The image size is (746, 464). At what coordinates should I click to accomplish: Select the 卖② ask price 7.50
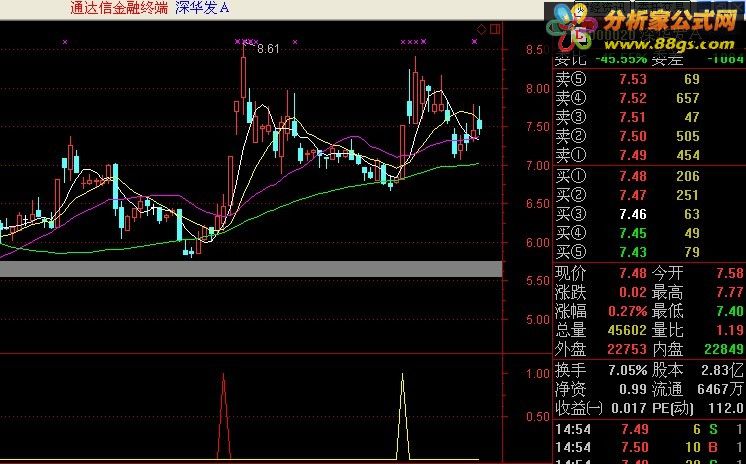(x=633, y=136)
